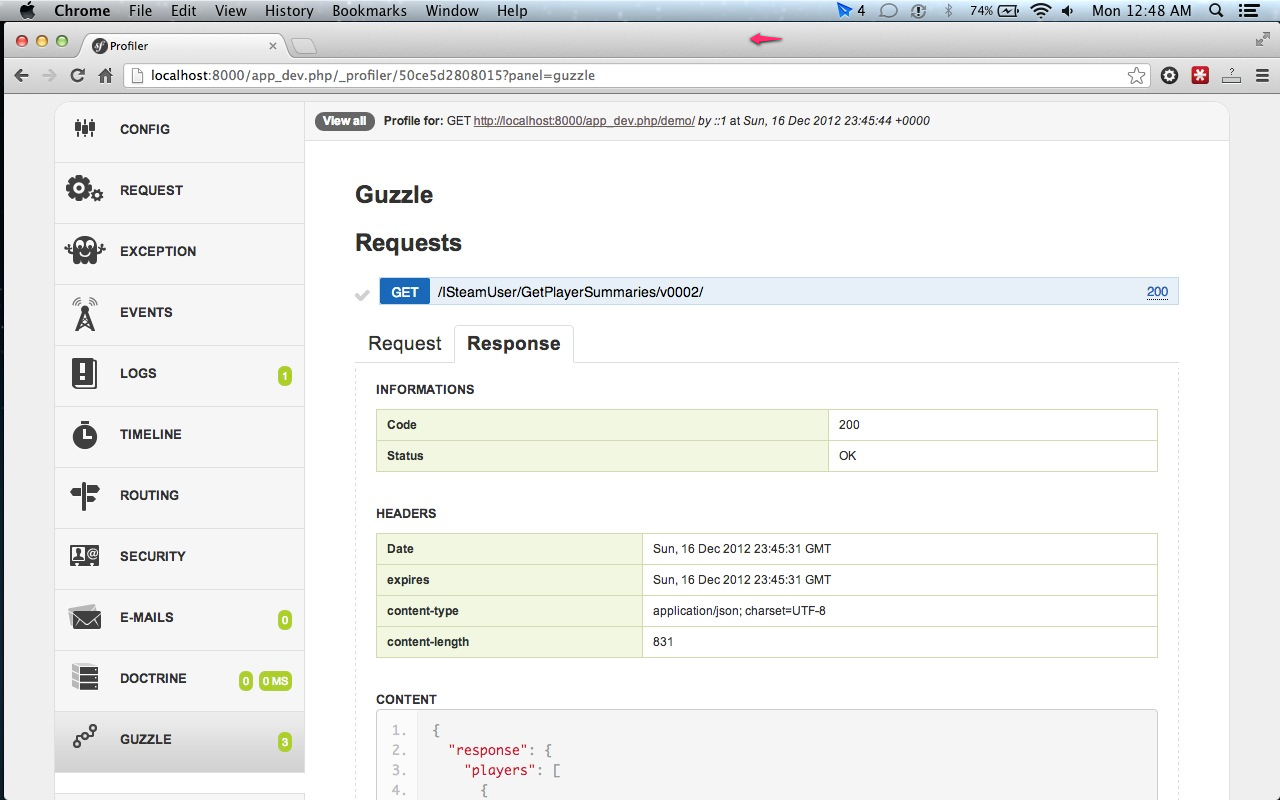Click the Status value OK

[848, 455]
